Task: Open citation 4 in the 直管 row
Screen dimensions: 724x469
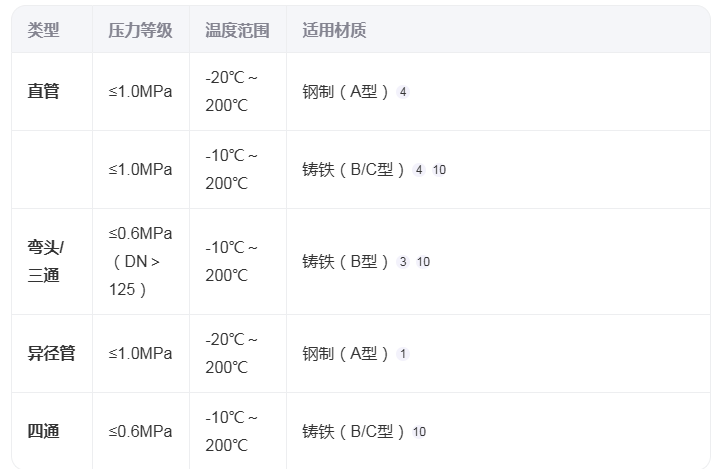Action: 403,92
